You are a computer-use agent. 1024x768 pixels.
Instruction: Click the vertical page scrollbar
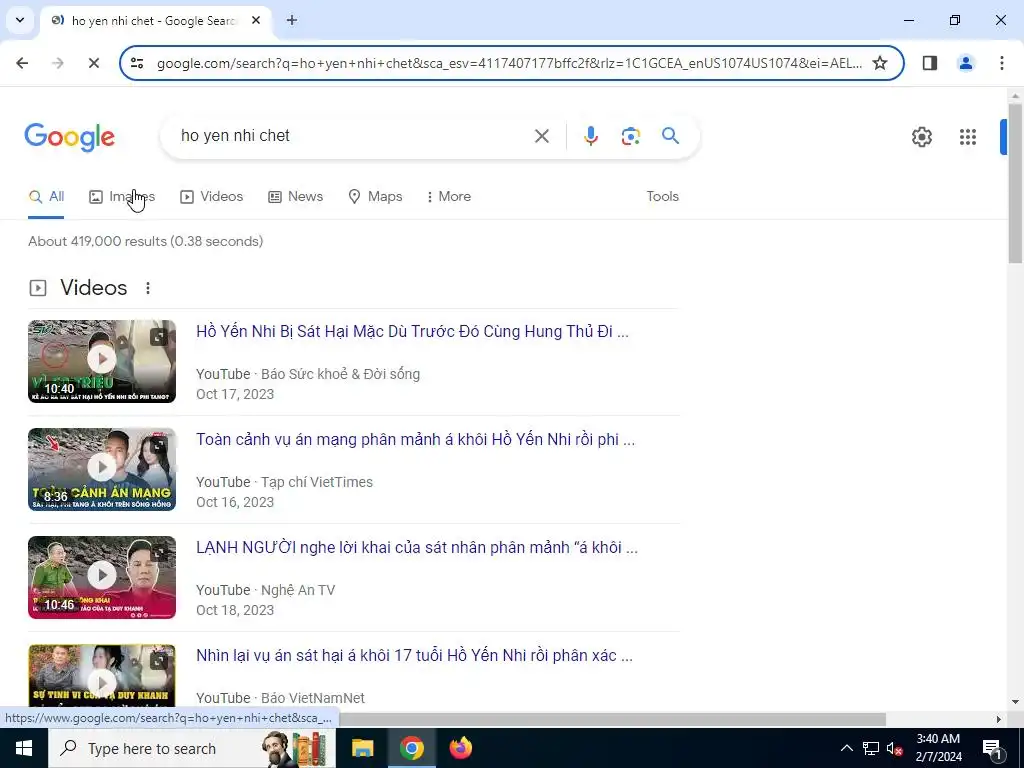tap(1015, 183)
